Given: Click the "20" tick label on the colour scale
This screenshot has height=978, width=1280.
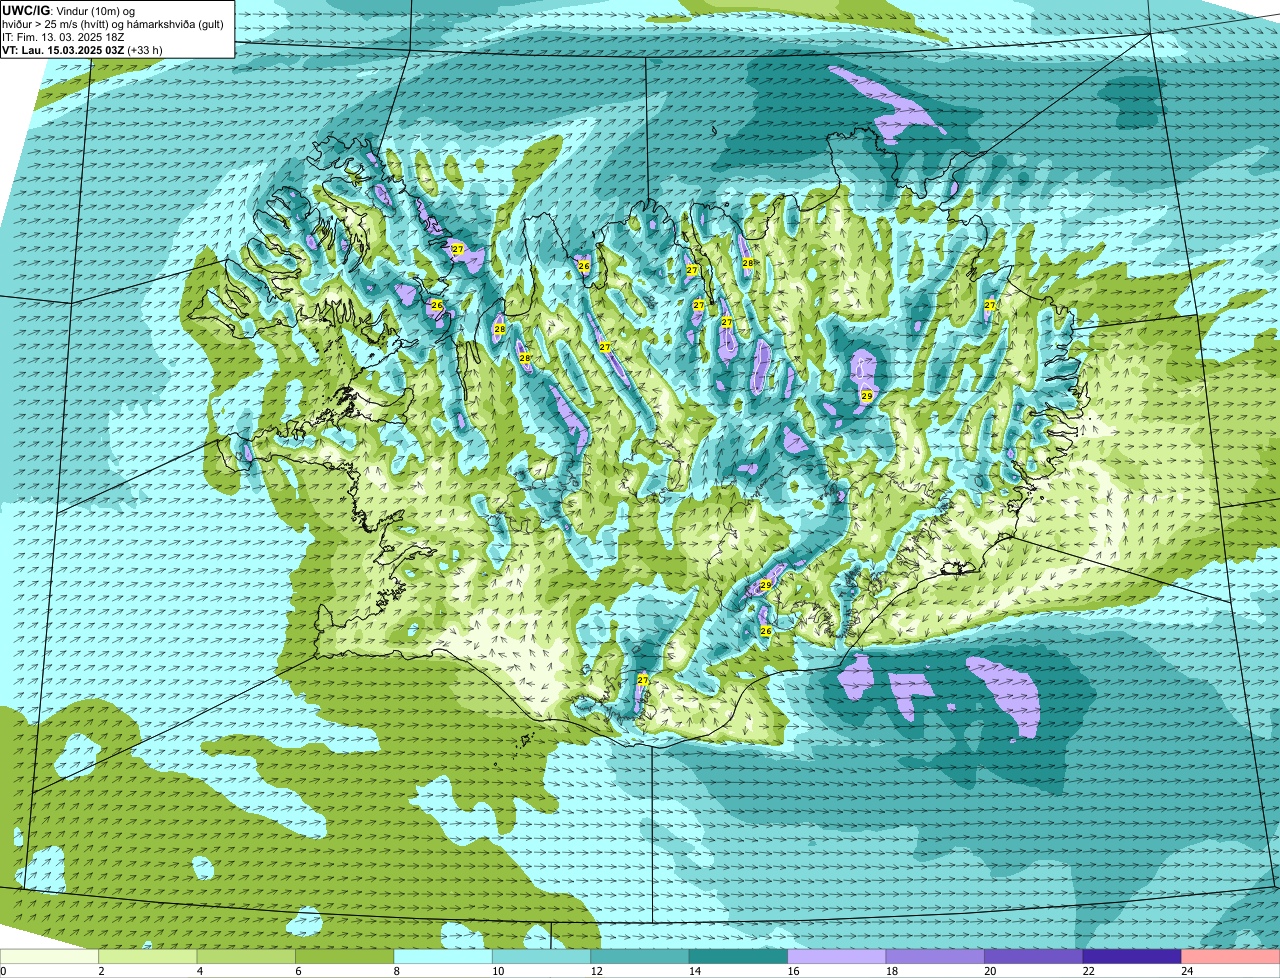Looking at the screenshot, I should [990, 971].
